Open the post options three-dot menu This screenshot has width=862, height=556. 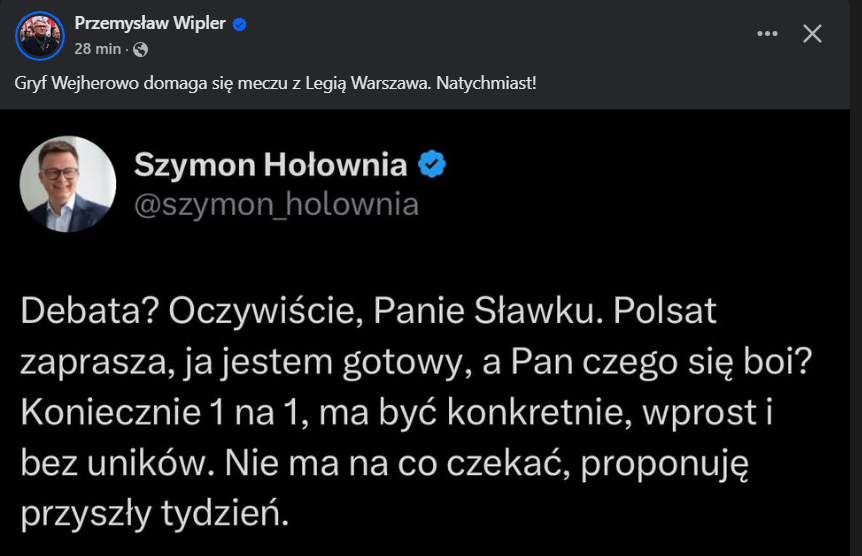coord(767,33)
